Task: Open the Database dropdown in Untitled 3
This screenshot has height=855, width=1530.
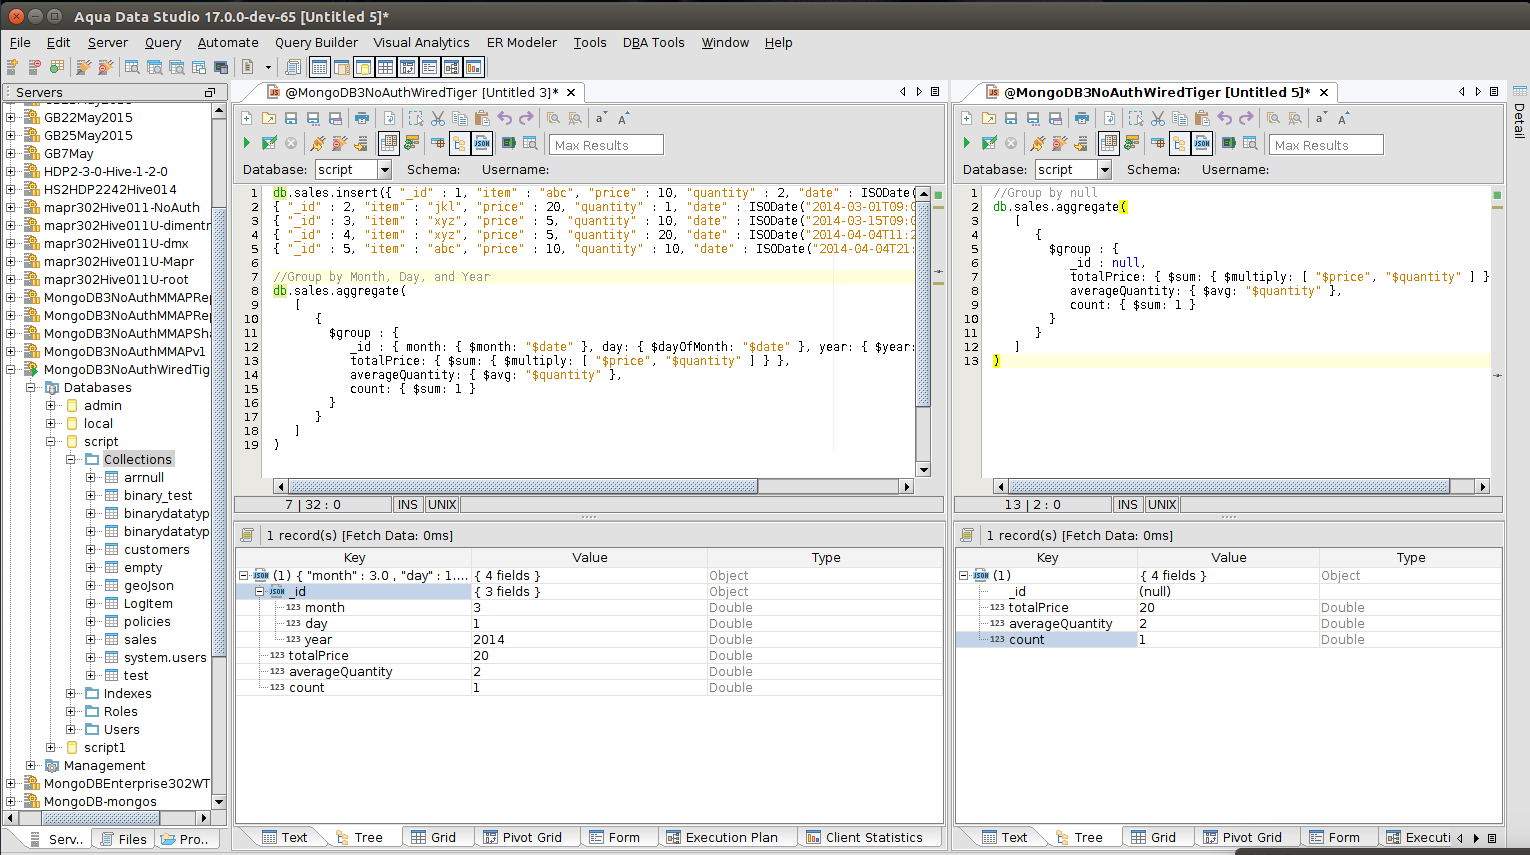Action: tap(384, 170)
